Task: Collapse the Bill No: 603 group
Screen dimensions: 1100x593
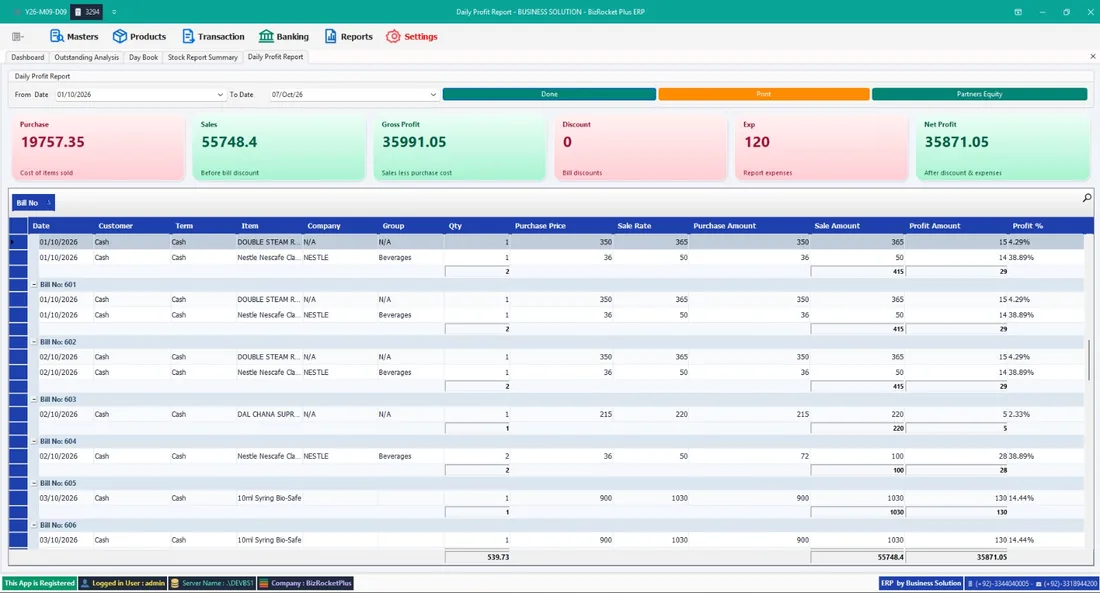Action: (34, 399)
